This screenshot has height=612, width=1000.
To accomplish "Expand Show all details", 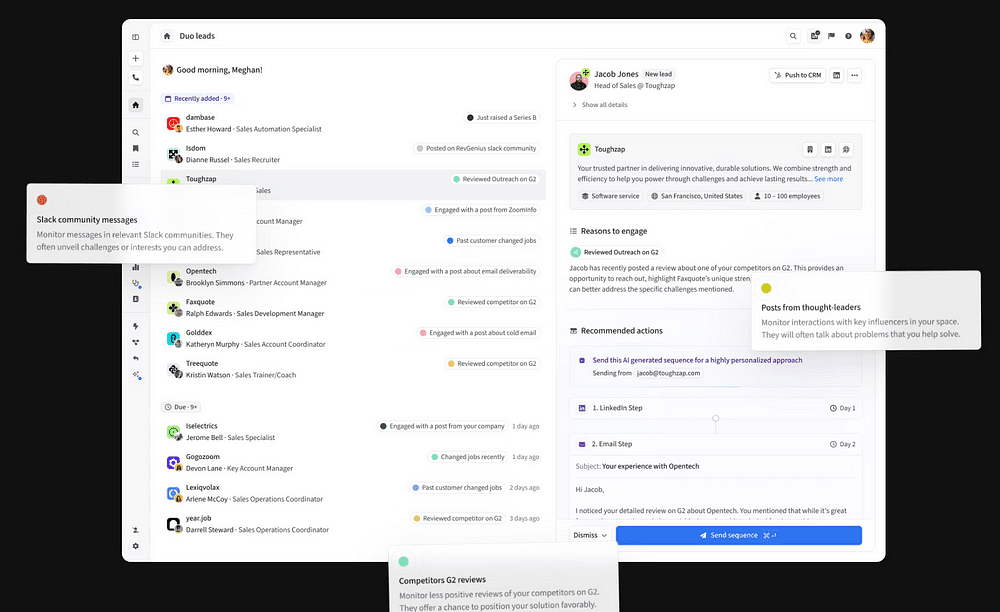I will click(x=599, y=105).
